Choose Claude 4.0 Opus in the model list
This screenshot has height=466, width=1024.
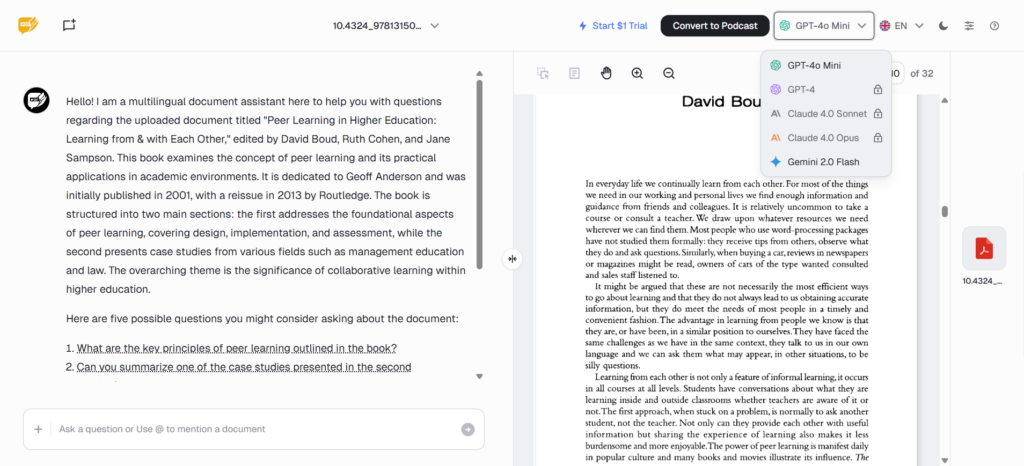823,137
